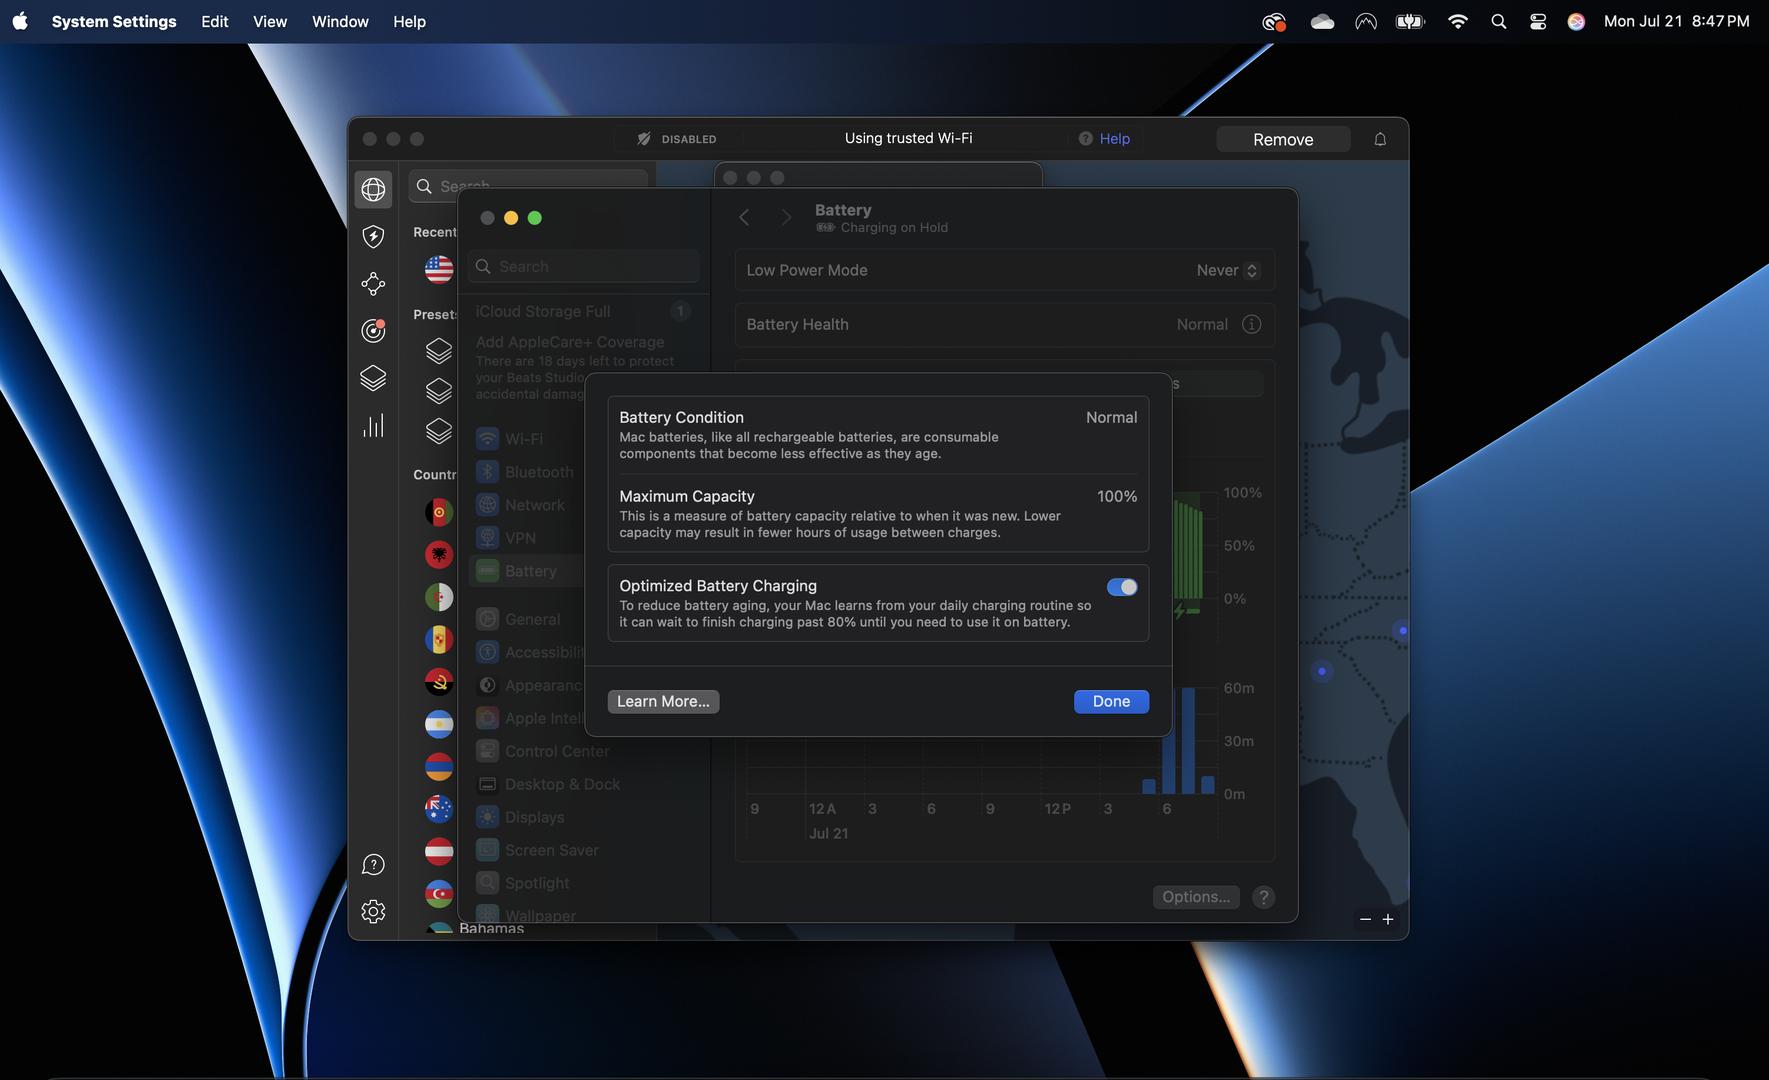Select Bluetooth in settings sidebar
1769x1080 pixels.
[527, 472]
